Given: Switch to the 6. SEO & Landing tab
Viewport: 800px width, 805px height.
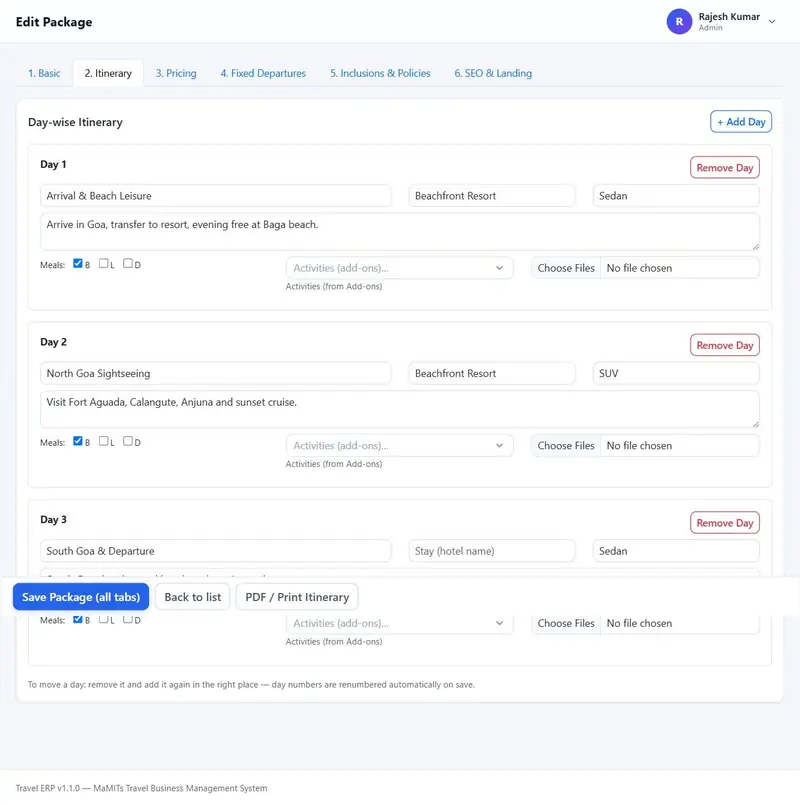Looking at the screenshot, I should [x=493, y=73].
